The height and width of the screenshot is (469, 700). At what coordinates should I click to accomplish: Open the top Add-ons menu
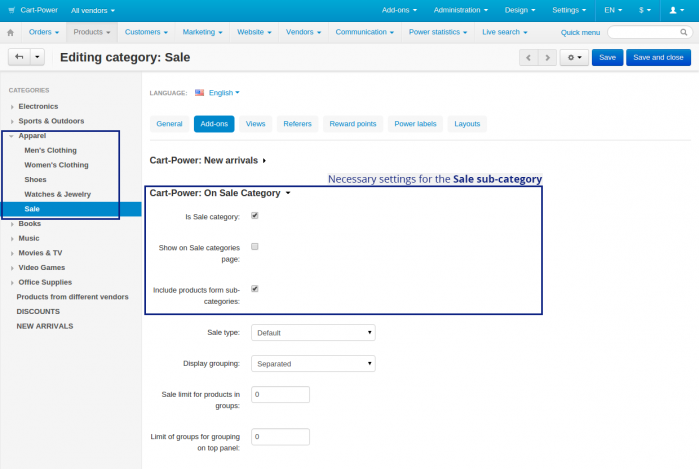[399, 10]
